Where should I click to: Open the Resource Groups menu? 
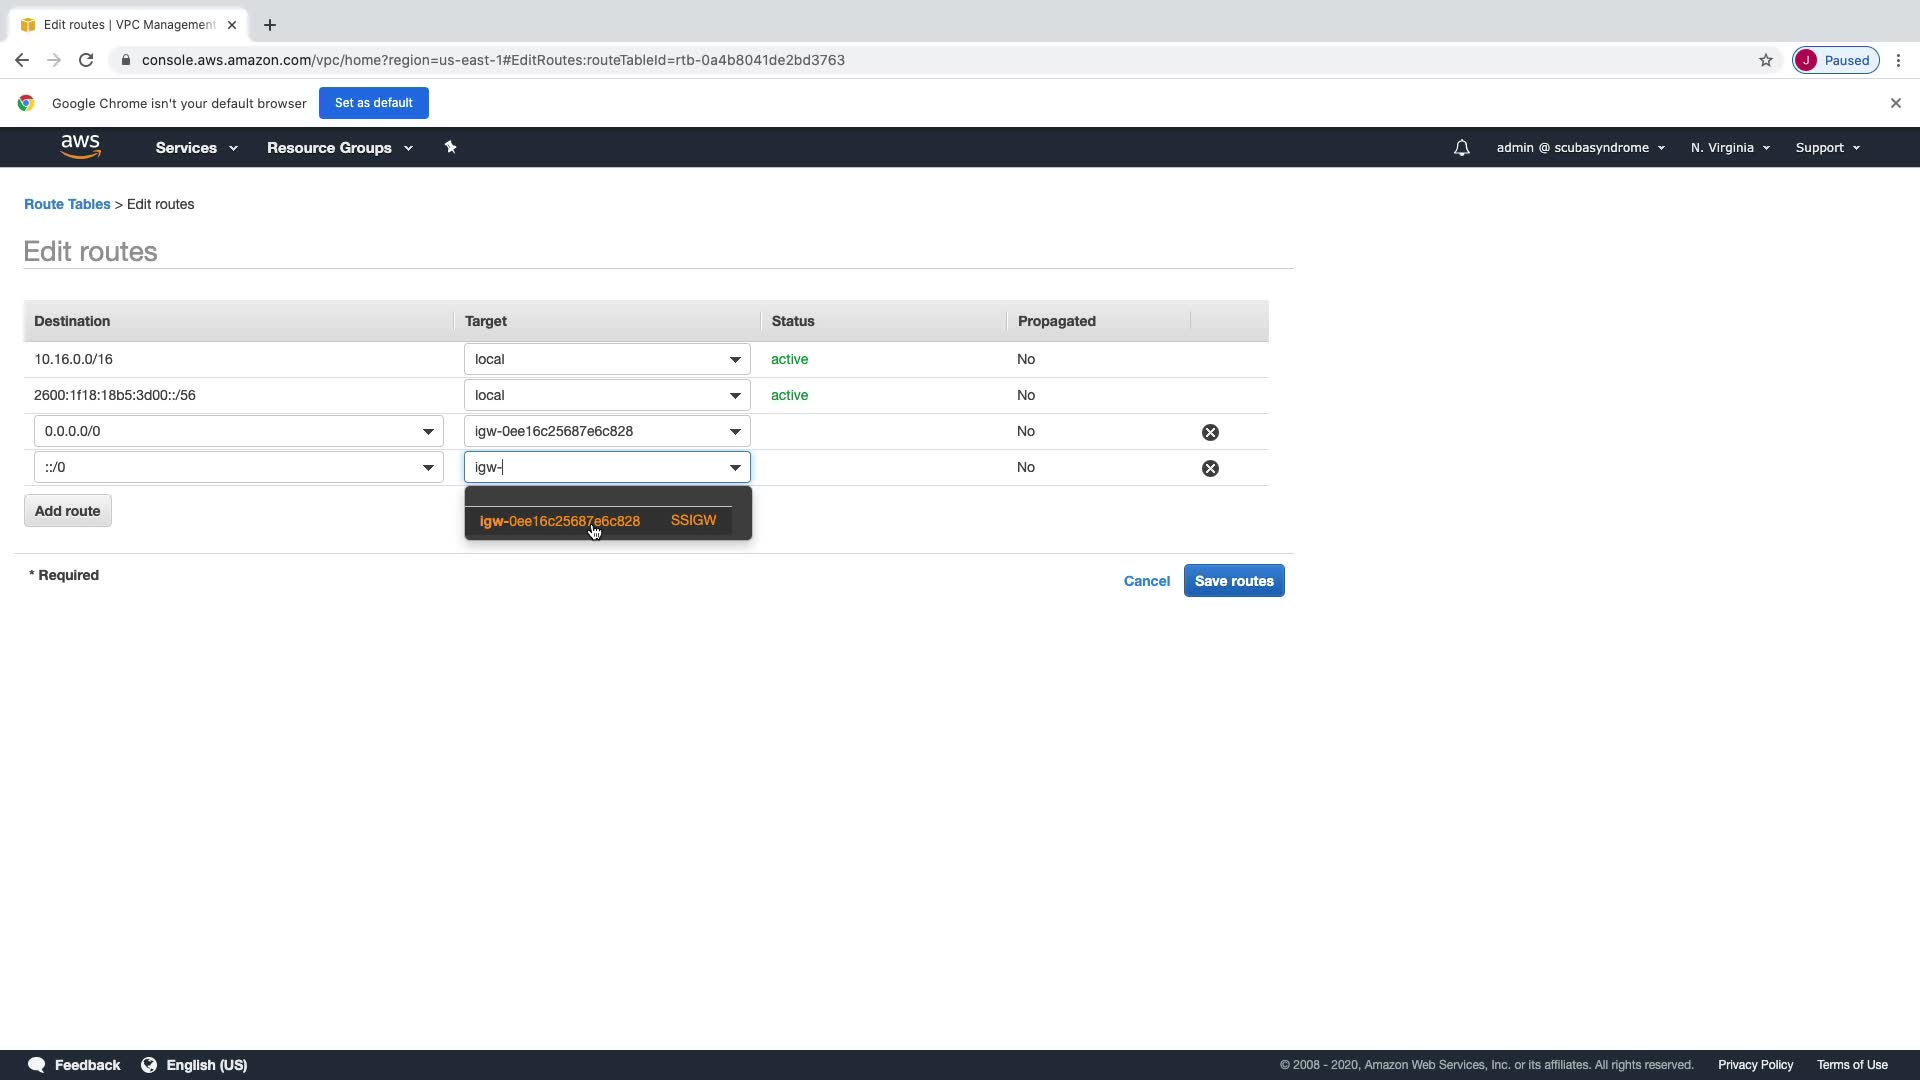click(x=339, y=148)
